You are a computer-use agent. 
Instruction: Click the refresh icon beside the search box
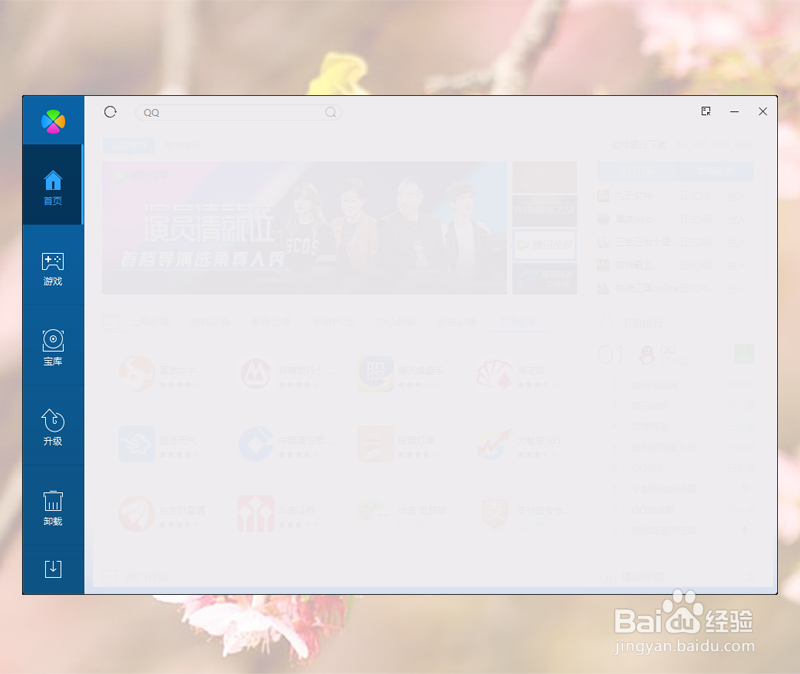coord(110,112)
